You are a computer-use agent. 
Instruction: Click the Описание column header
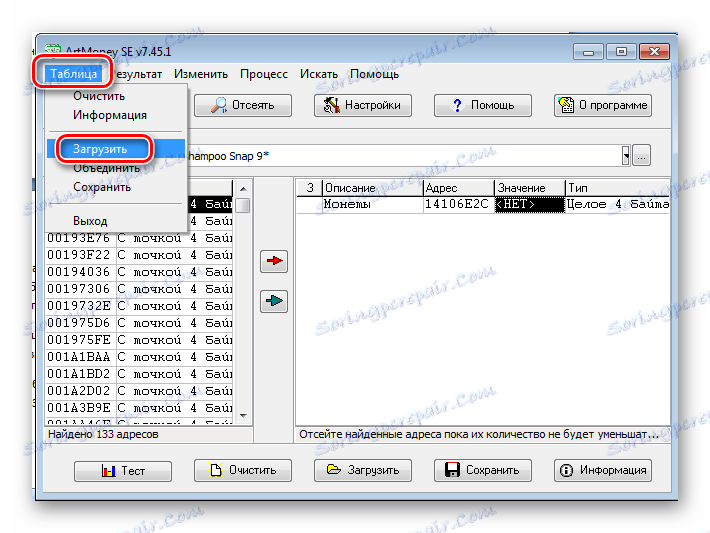coord(372,188)
